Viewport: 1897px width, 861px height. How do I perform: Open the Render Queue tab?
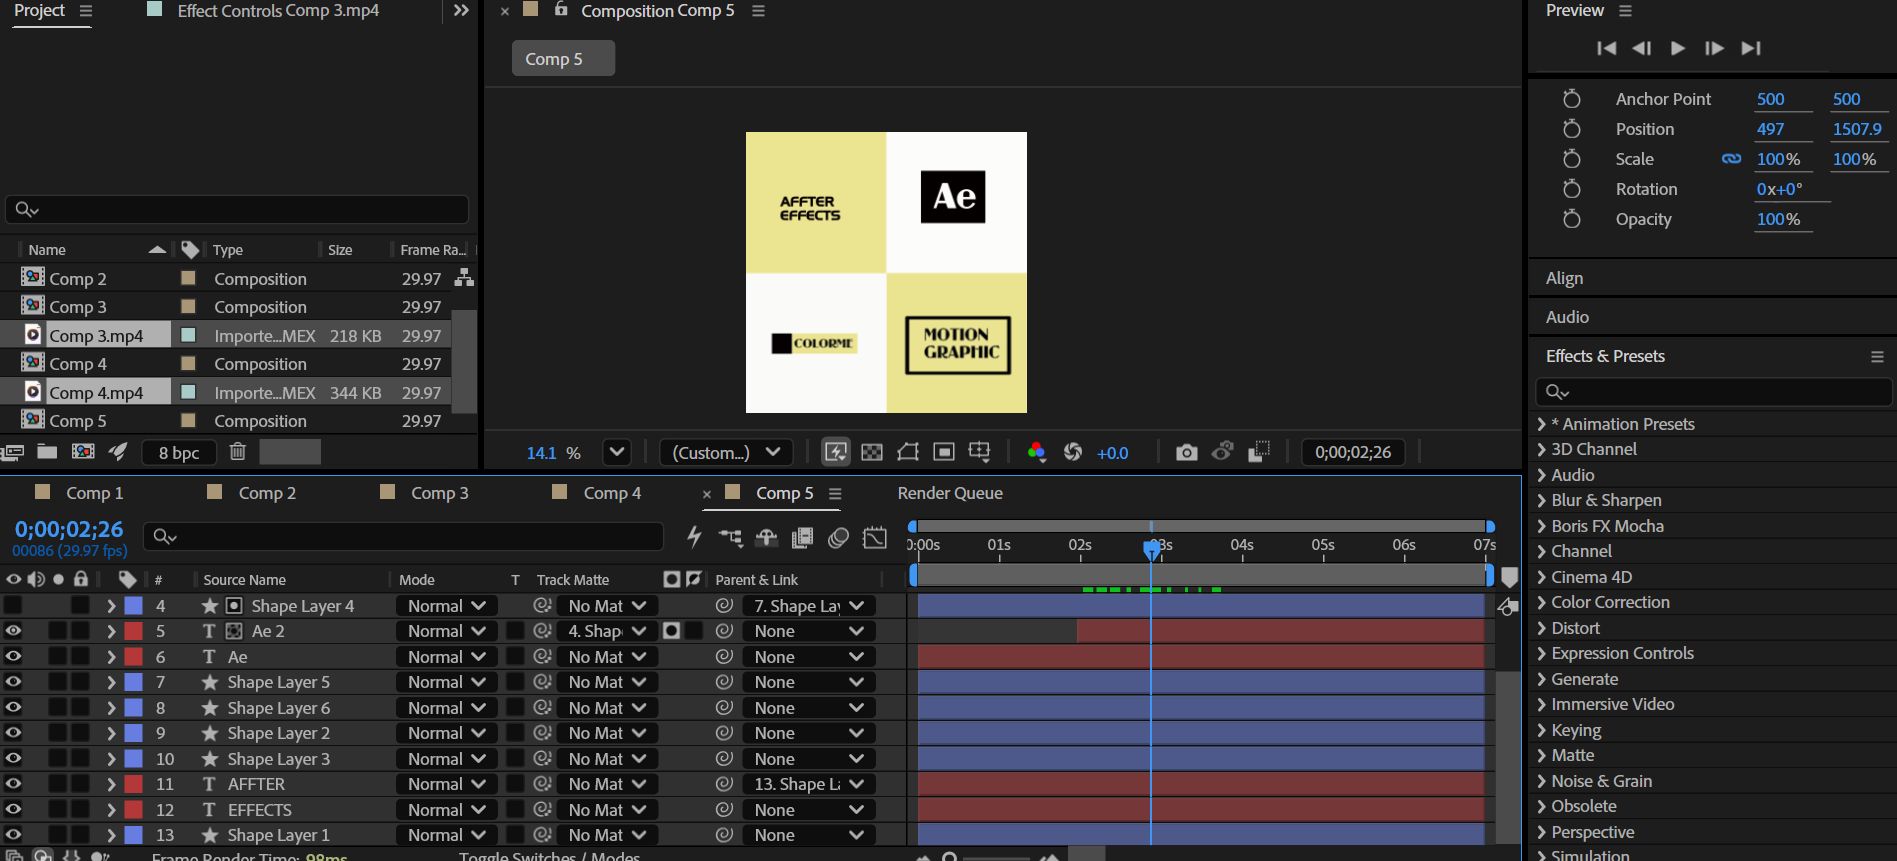(x=950, y=493)
